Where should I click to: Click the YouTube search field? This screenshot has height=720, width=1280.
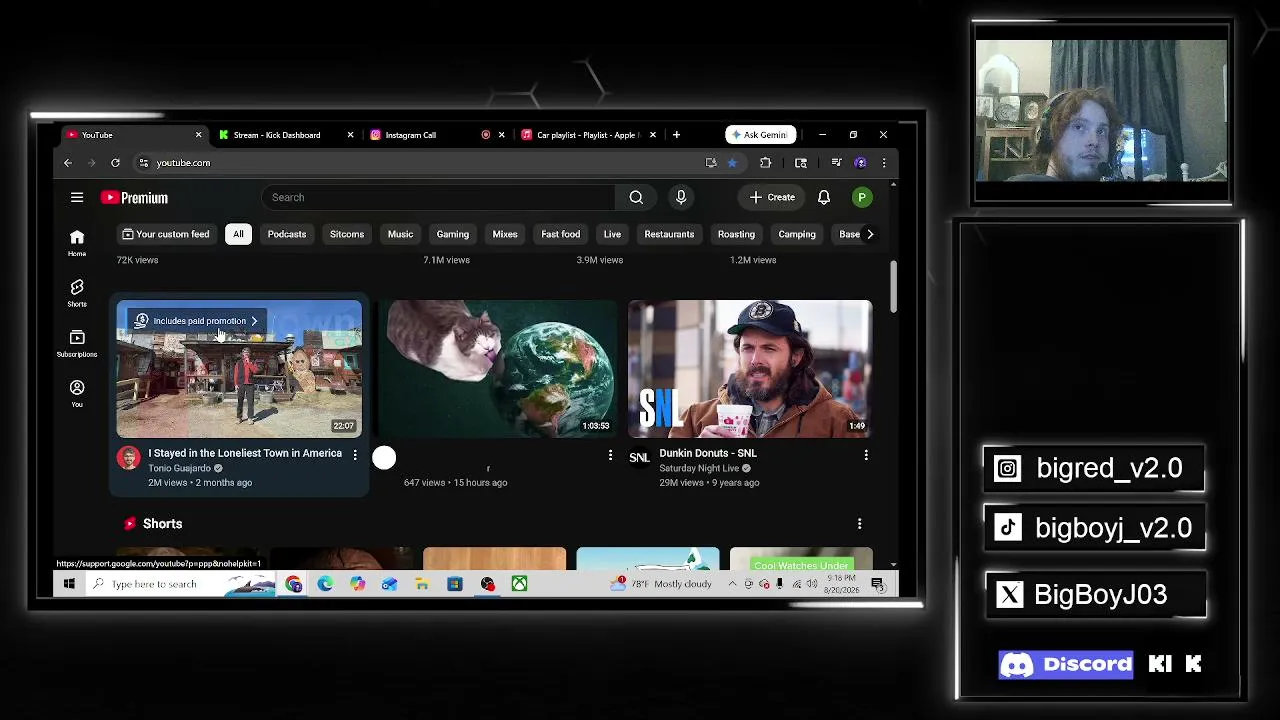(439, 197)
